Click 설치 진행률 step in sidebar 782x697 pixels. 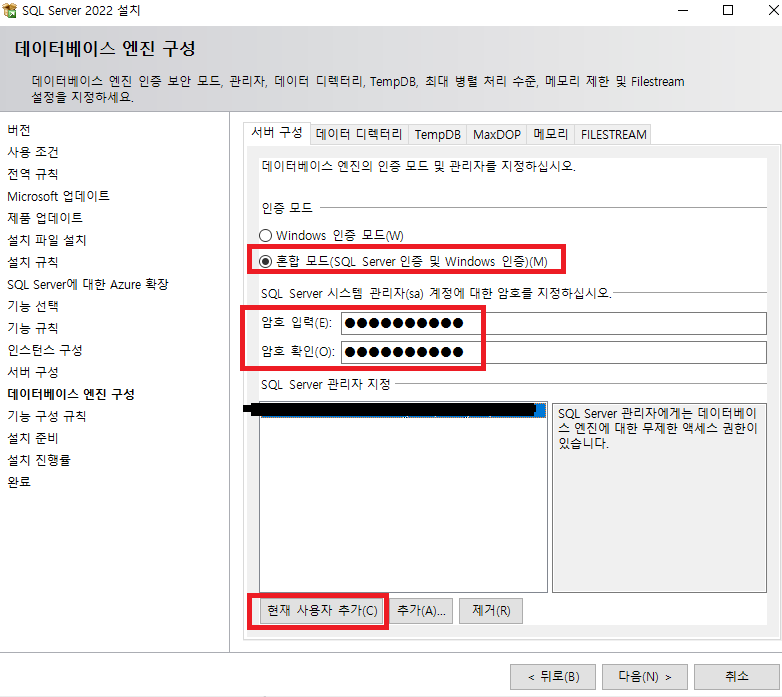39,460
